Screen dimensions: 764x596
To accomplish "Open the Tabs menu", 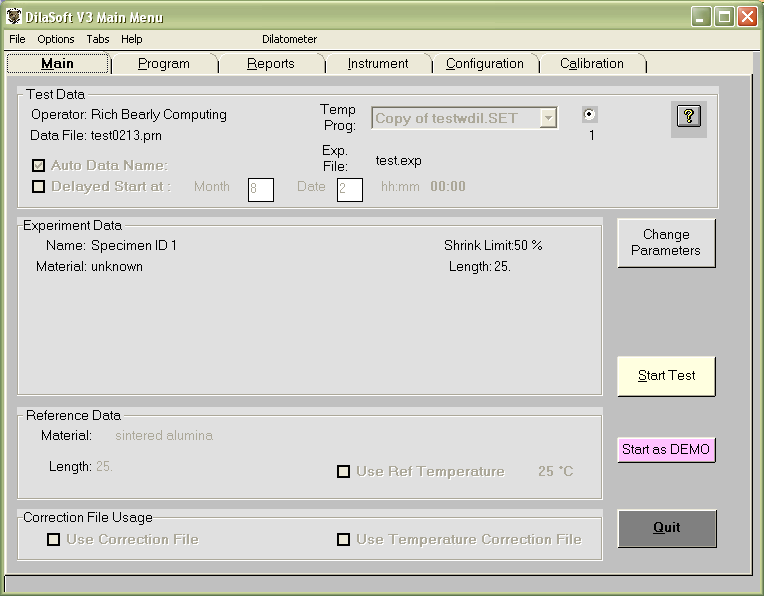I will click(97, 39).
